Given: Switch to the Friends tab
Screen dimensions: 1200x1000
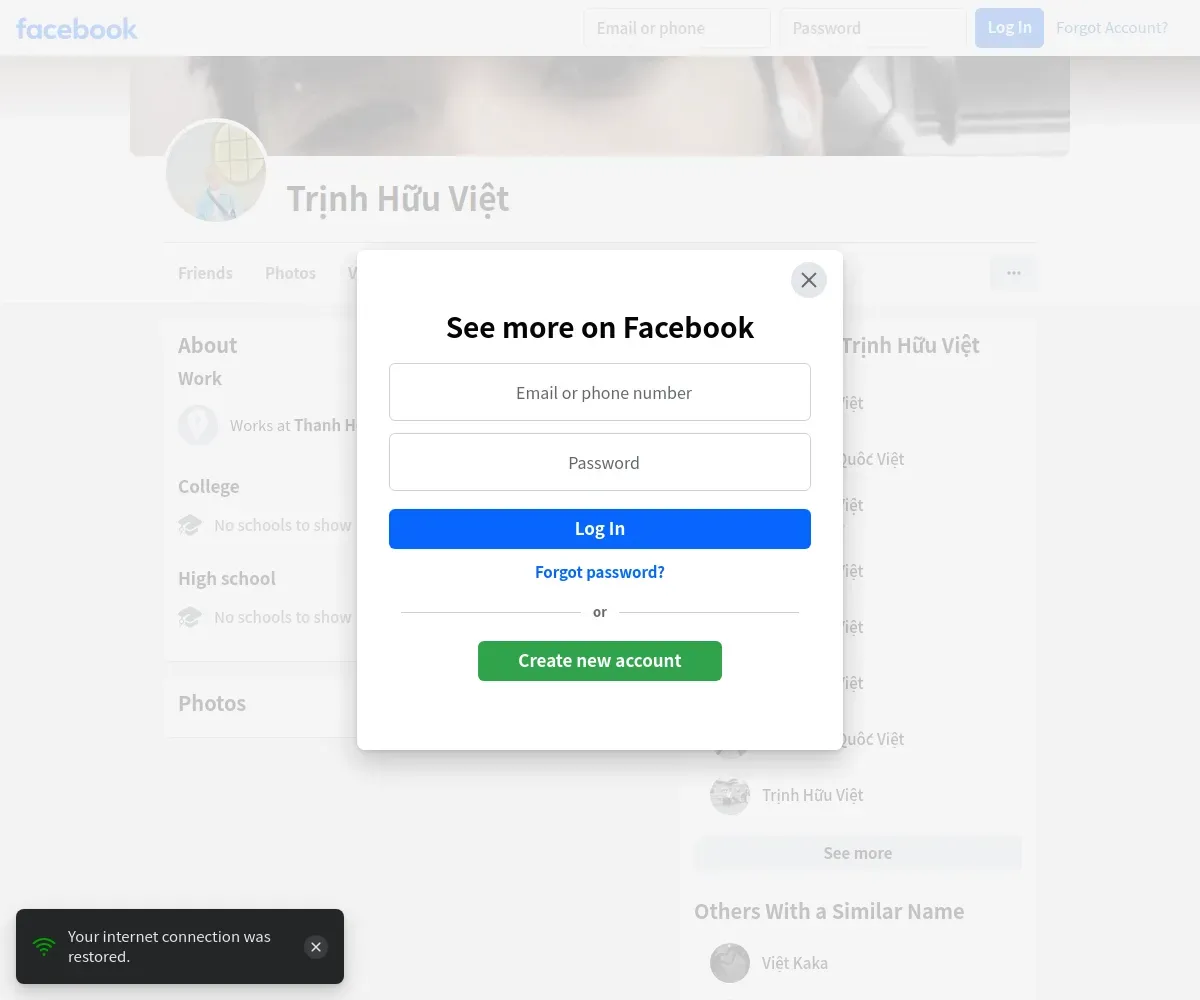Looking at the screenshot, I should tap(205, 273).
